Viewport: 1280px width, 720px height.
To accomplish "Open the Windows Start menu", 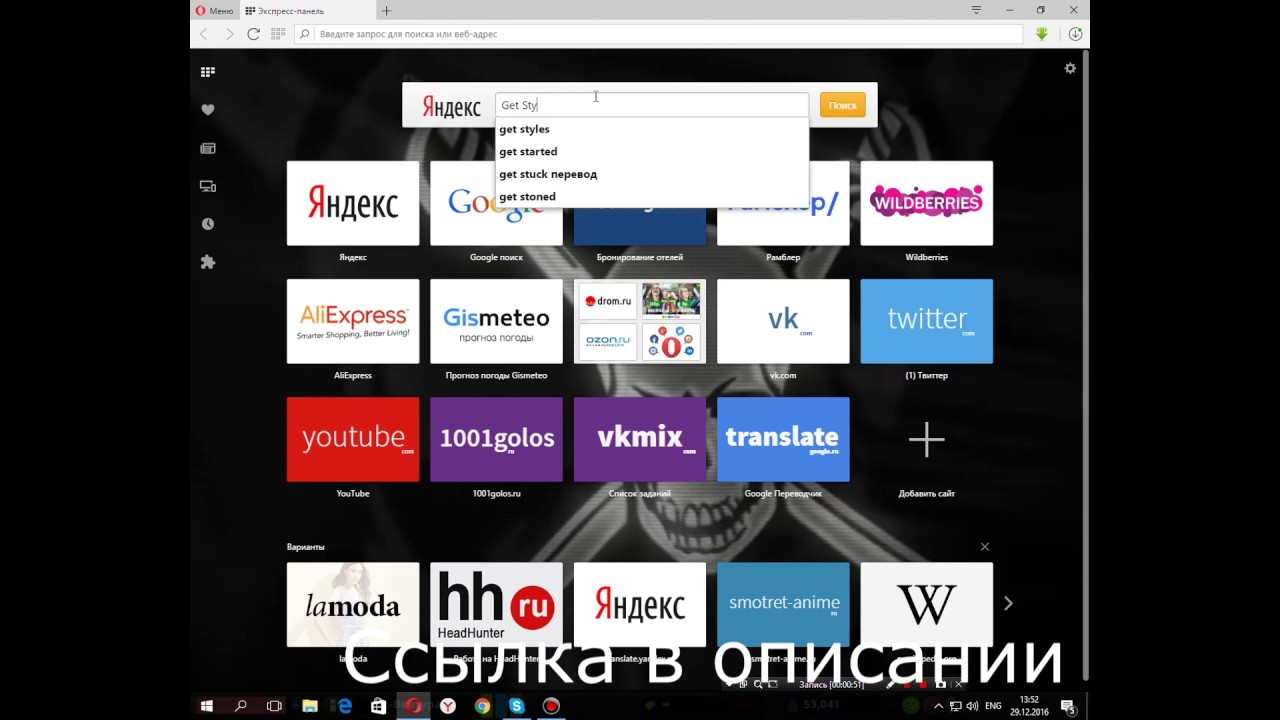I will coord(207,706).
